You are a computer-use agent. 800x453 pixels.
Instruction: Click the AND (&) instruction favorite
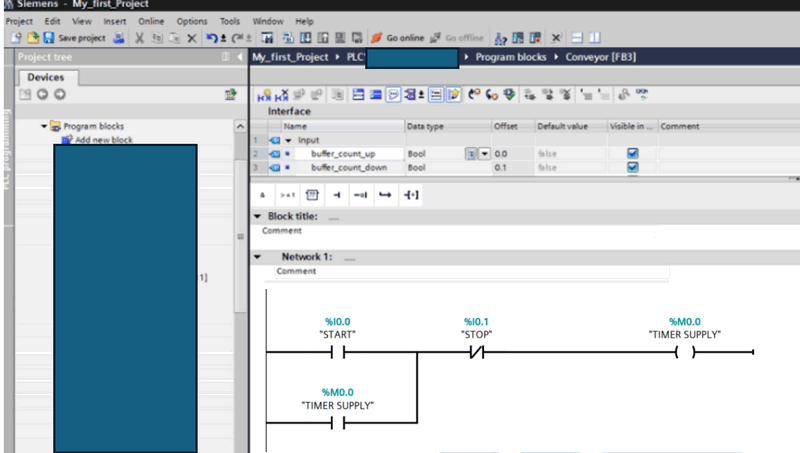coord(263,195)
